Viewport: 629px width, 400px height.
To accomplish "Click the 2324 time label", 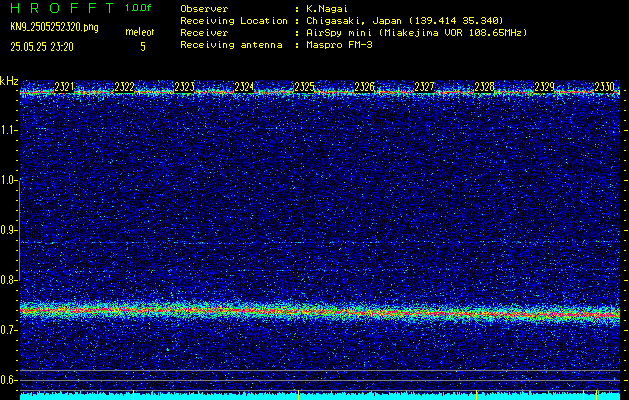I will (244, 87).
